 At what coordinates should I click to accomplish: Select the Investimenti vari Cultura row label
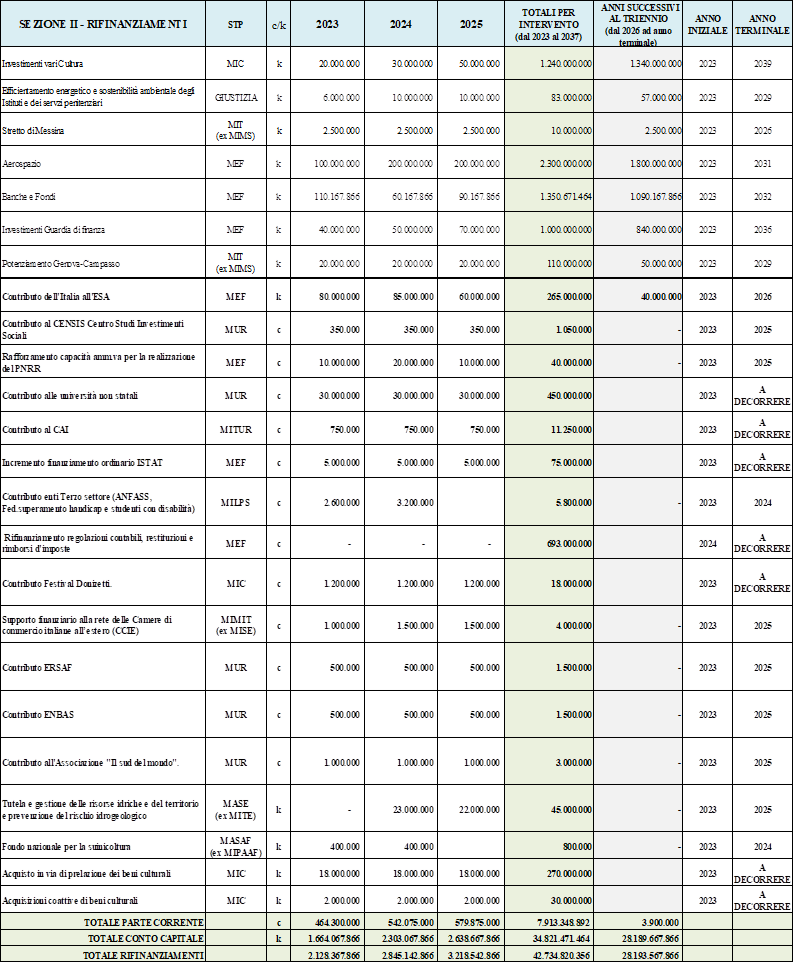point(43,63)
